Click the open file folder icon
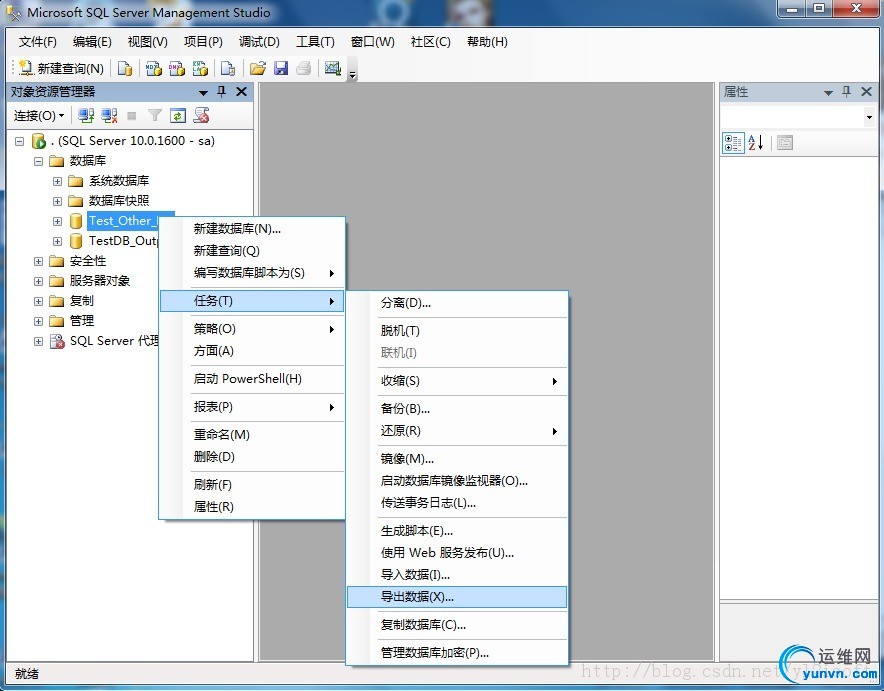The image size is (884, 691). 258,69
